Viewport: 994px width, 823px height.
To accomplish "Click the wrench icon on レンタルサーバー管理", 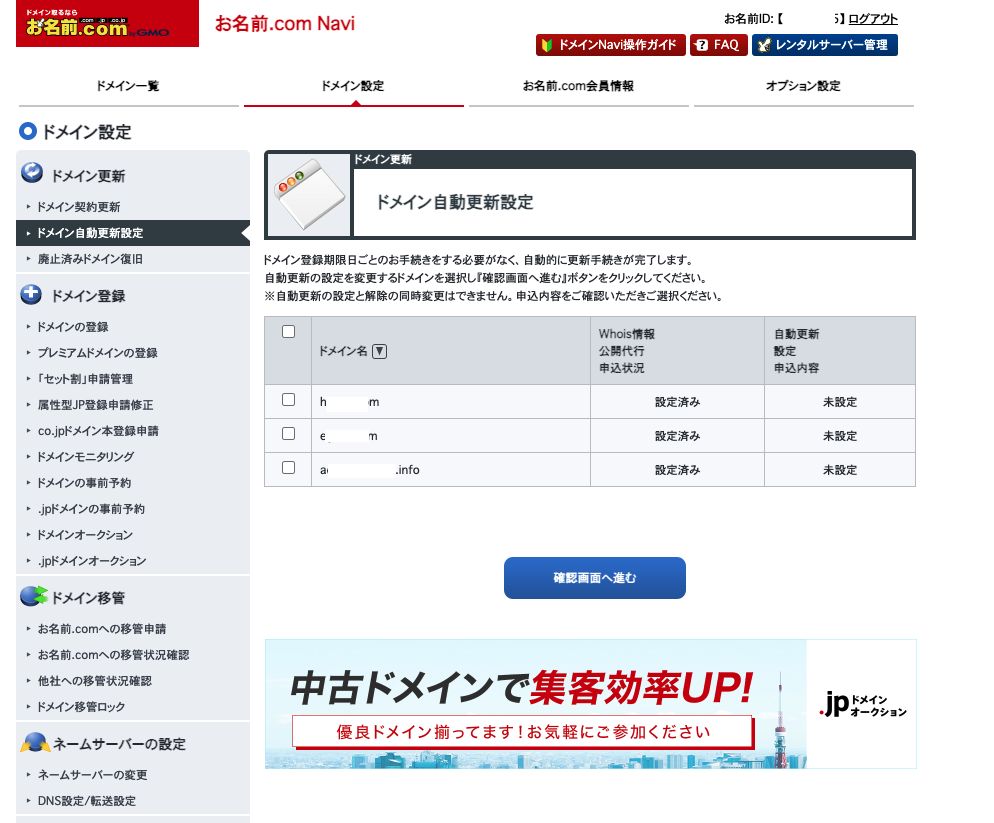I will point(764,45).
